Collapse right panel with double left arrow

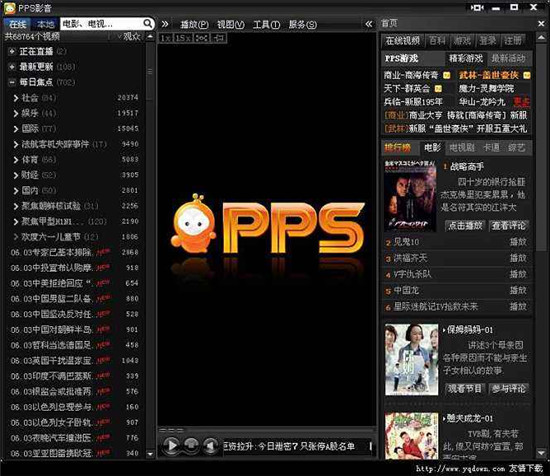369,24
